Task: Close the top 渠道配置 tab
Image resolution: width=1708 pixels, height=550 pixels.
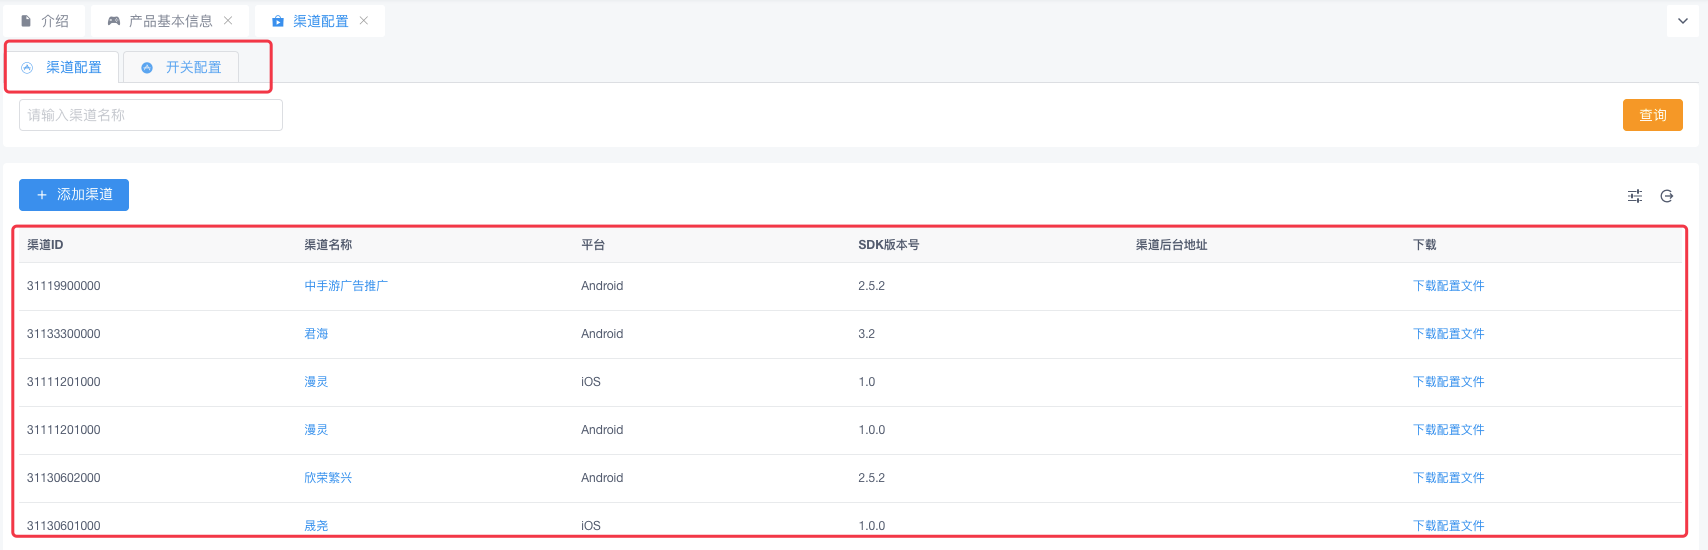Action: click(364, 21)
